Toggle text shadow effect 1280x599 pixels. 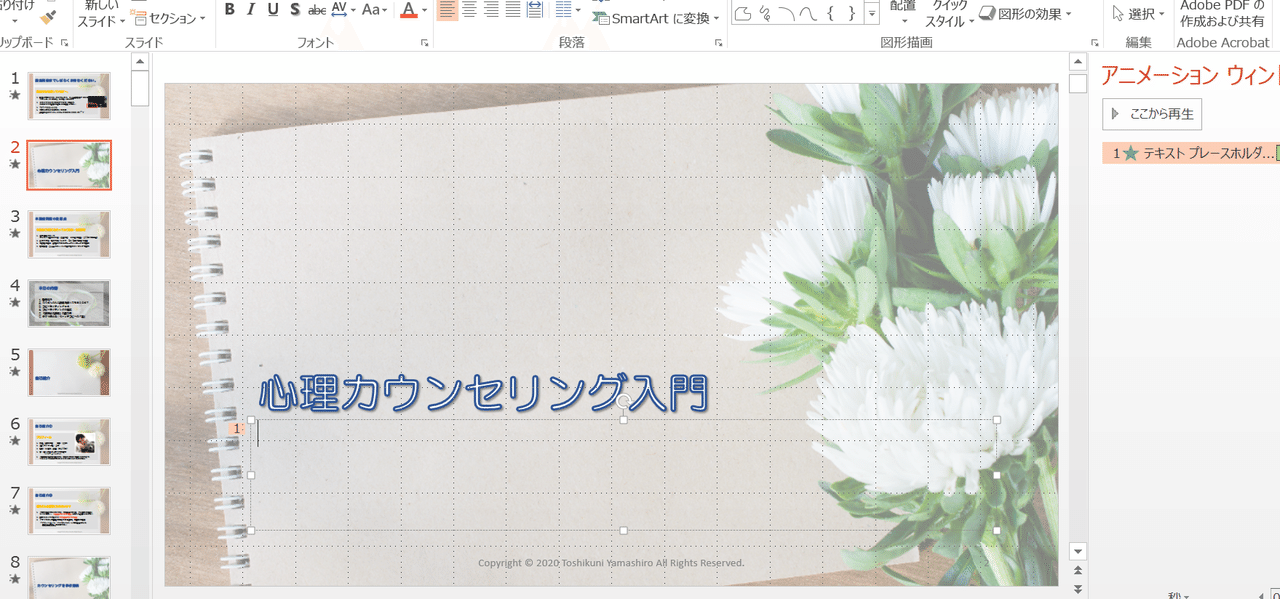pyautogui.click(x=294, y=10)
